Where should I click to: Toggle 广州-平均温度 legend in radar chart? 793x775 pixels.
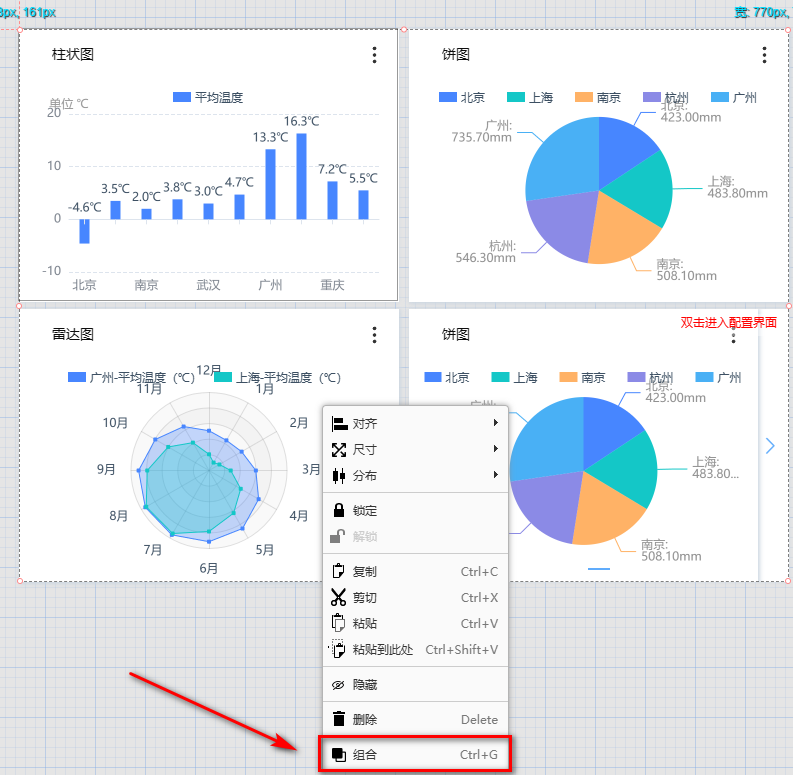pyautogui.click(x=131, y=378)
